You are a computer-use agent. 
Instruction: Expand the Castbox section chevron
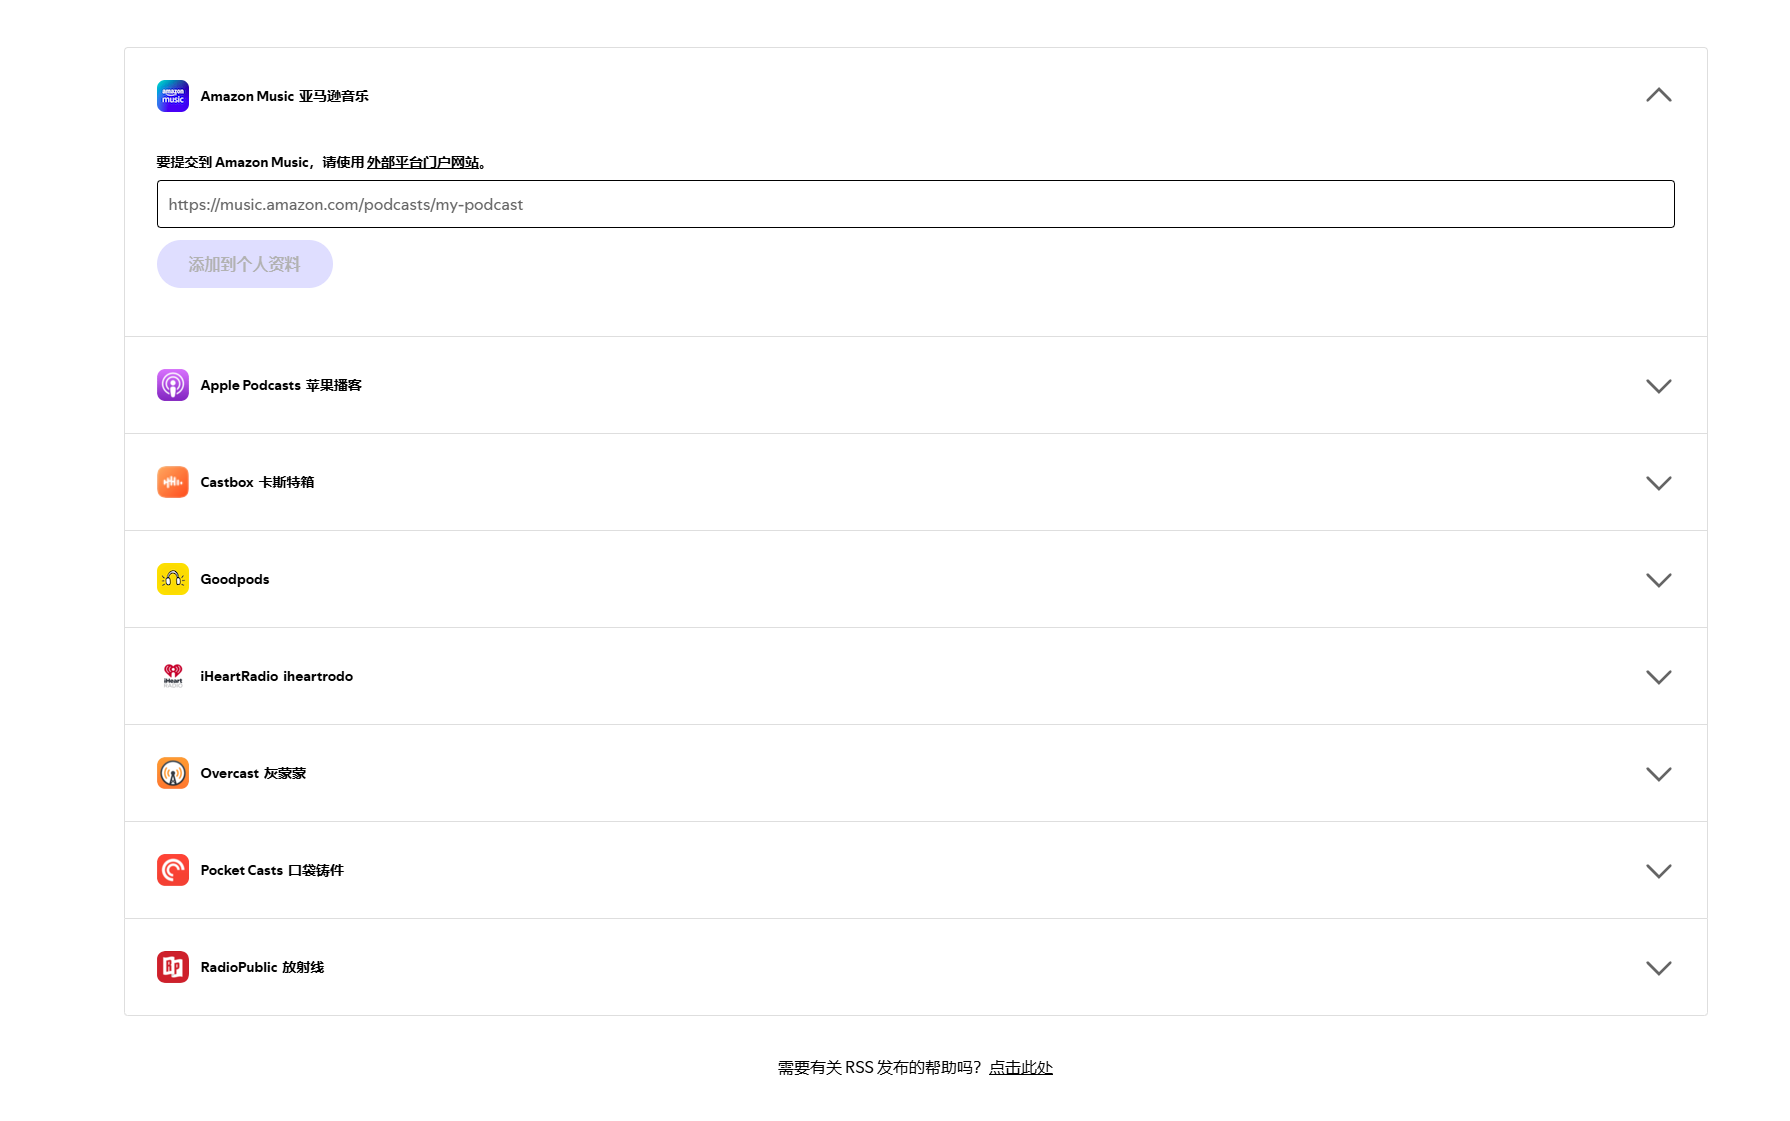click(1659, 483)
